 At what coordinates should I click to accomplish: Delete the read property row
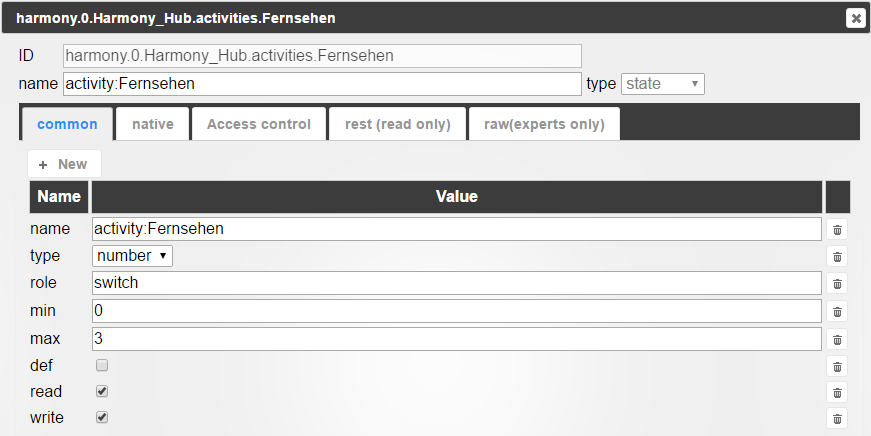click(838, 392)
